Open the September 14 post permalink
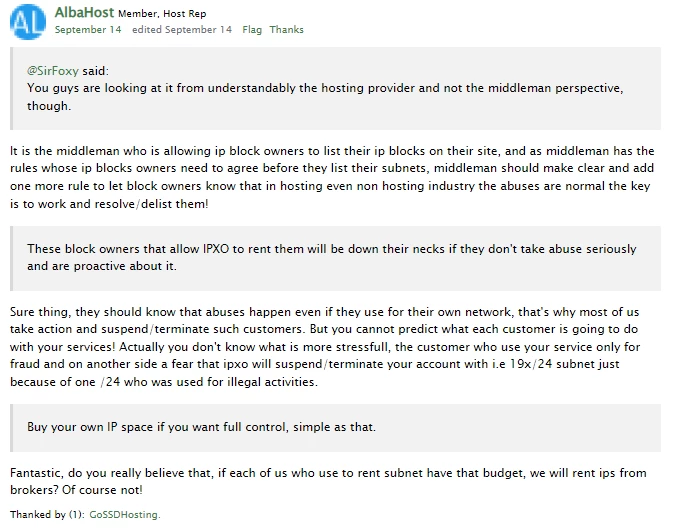The image size is (677, 528). tap(88, 30)
